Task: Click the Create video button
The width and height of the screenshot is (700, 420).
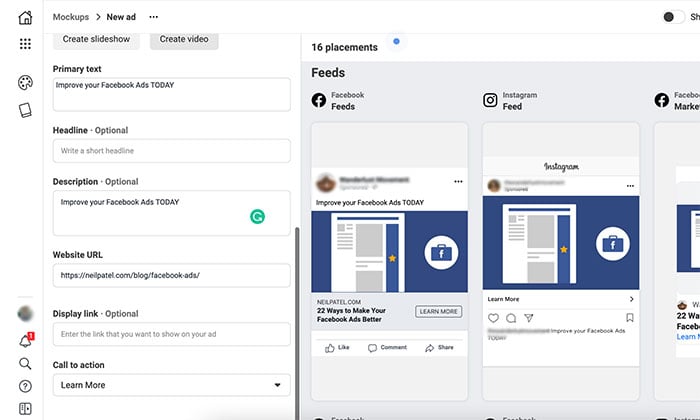Action: [x=184, y=39]
